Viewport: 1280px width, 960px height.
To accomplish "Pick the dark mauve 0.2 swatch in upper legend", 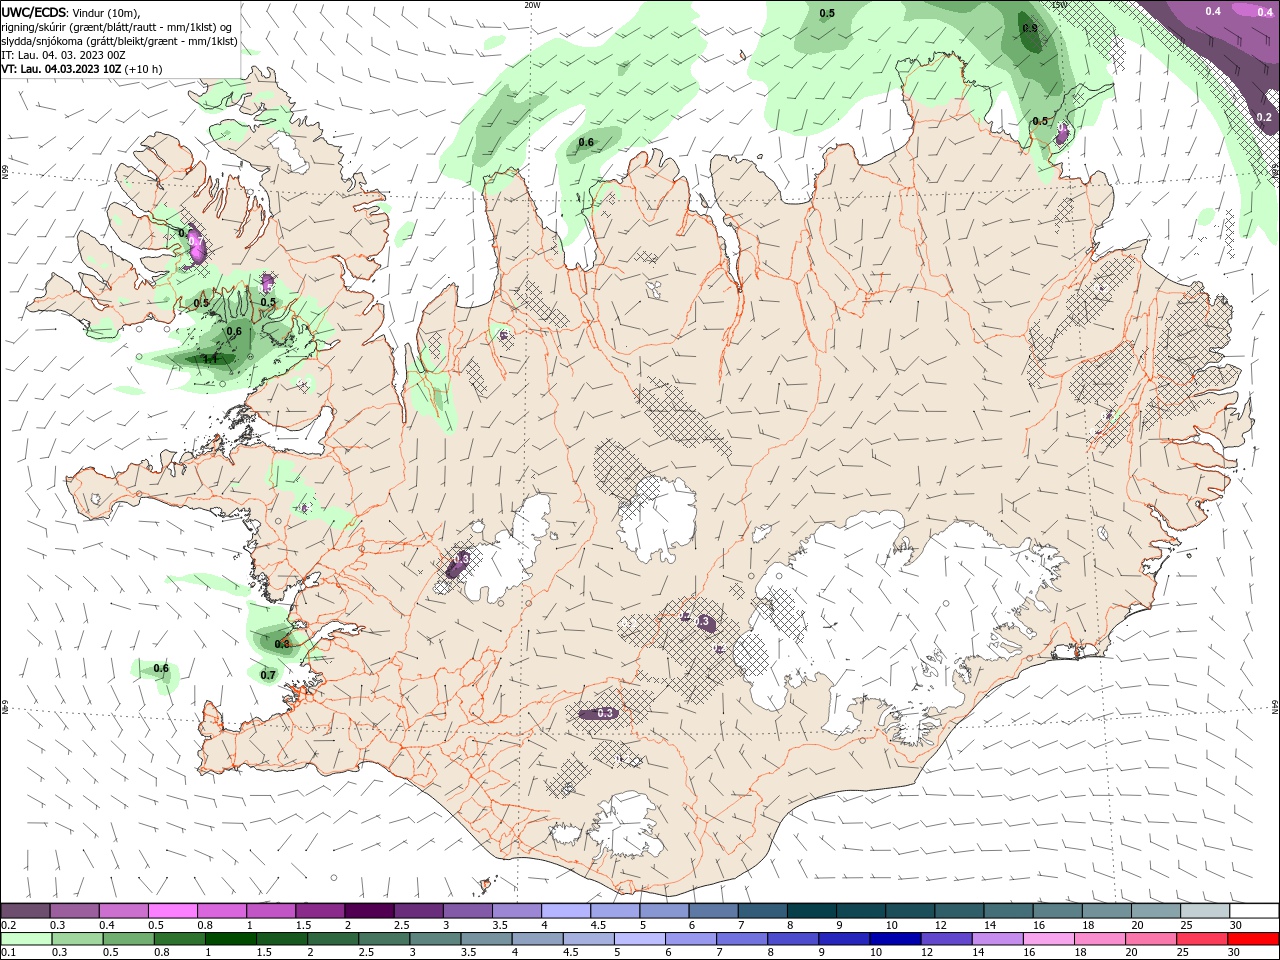I will pos(25,911).
